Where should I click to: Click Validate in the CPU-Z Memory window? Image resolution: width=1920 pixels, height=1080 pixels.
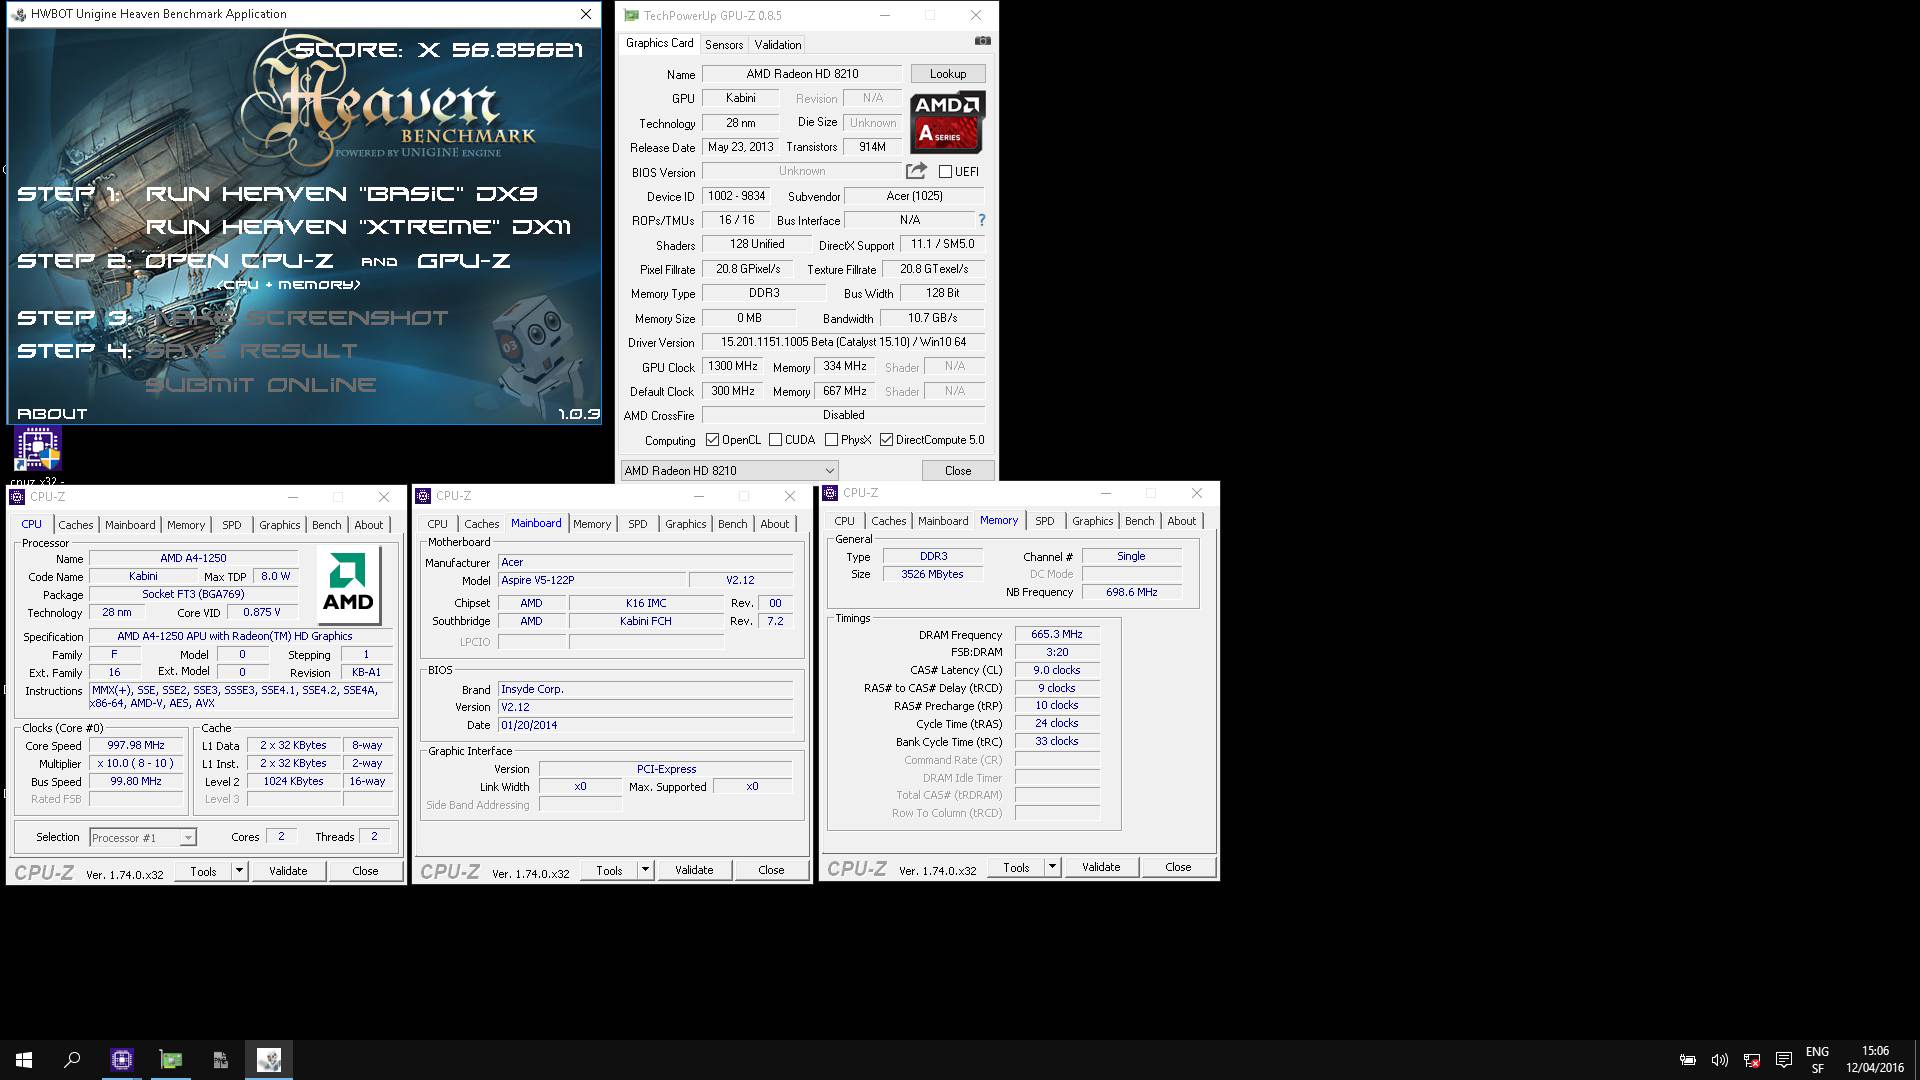[1101, 867]
